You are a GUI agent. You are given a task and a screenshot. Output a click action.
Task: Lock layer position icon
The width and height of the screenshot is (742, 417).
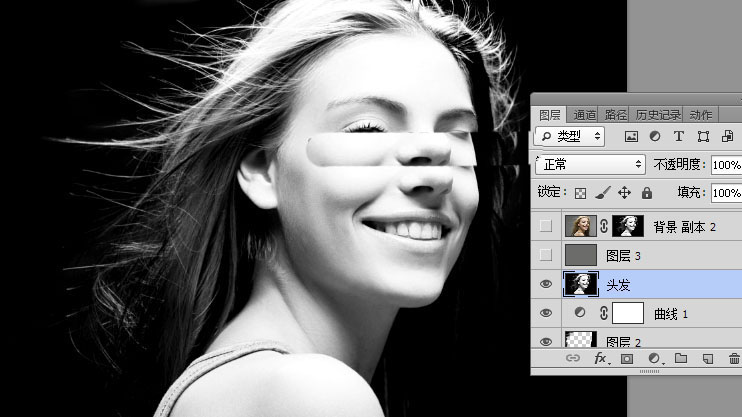(624, 193)
